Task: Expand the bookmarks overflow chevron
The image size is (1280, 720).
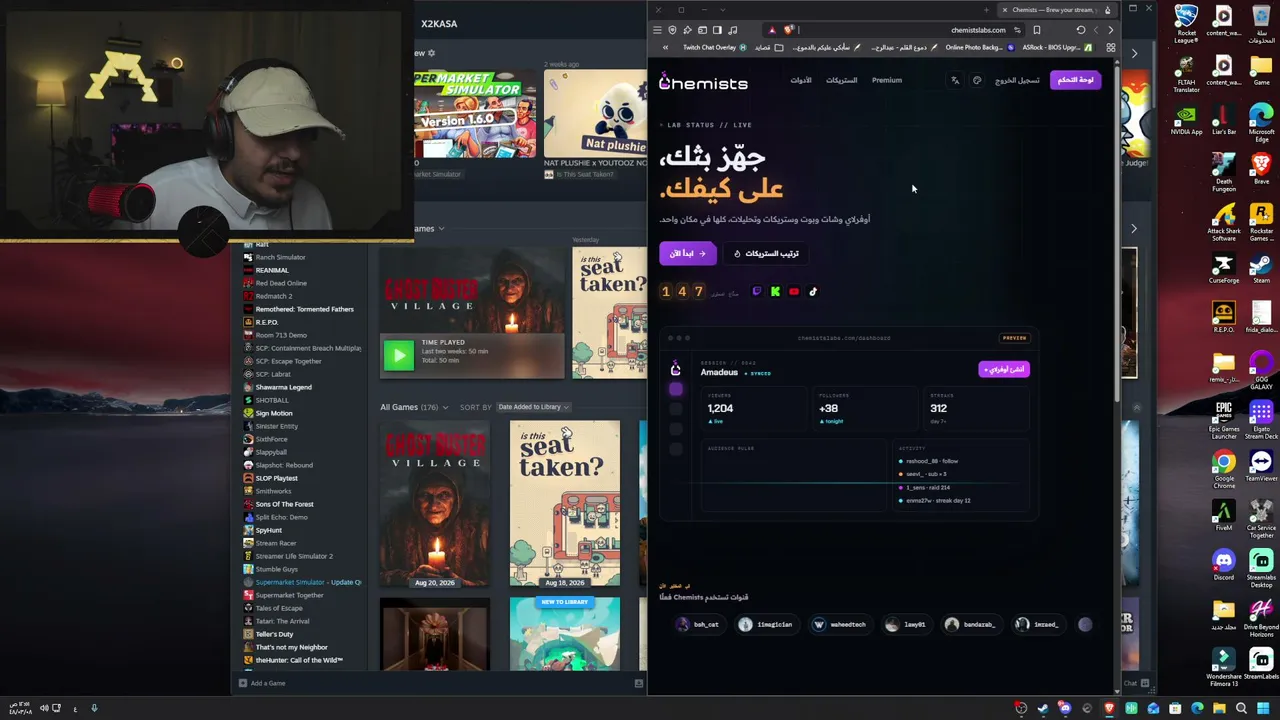Action: [x=666, y=47]
